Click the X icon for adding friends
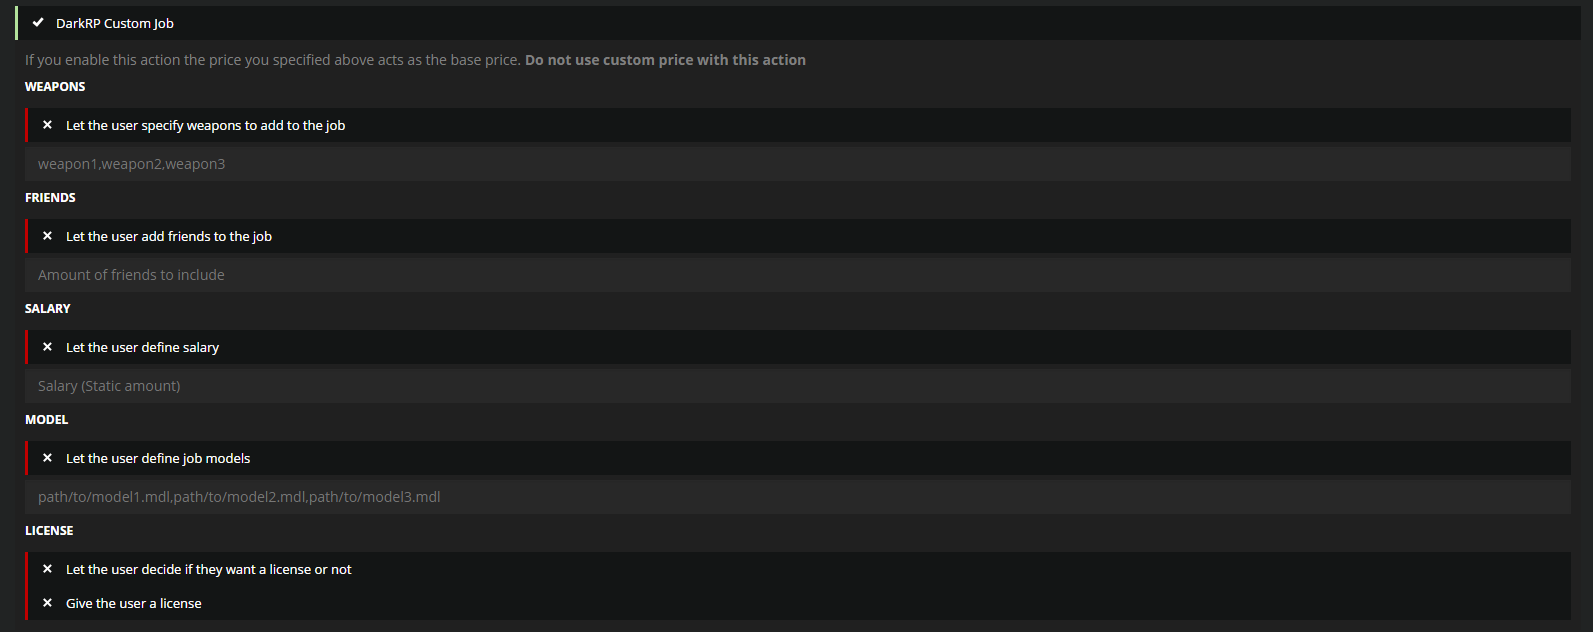This screenshot has height=632, width=1593. click(47, 236)
